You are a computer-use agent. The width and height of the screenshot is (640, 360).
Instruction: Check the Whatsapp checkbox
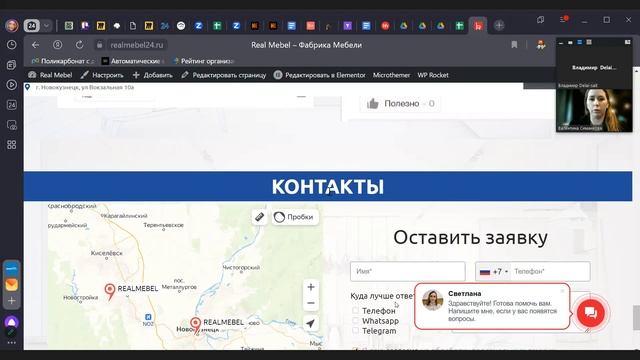point(356,321)
